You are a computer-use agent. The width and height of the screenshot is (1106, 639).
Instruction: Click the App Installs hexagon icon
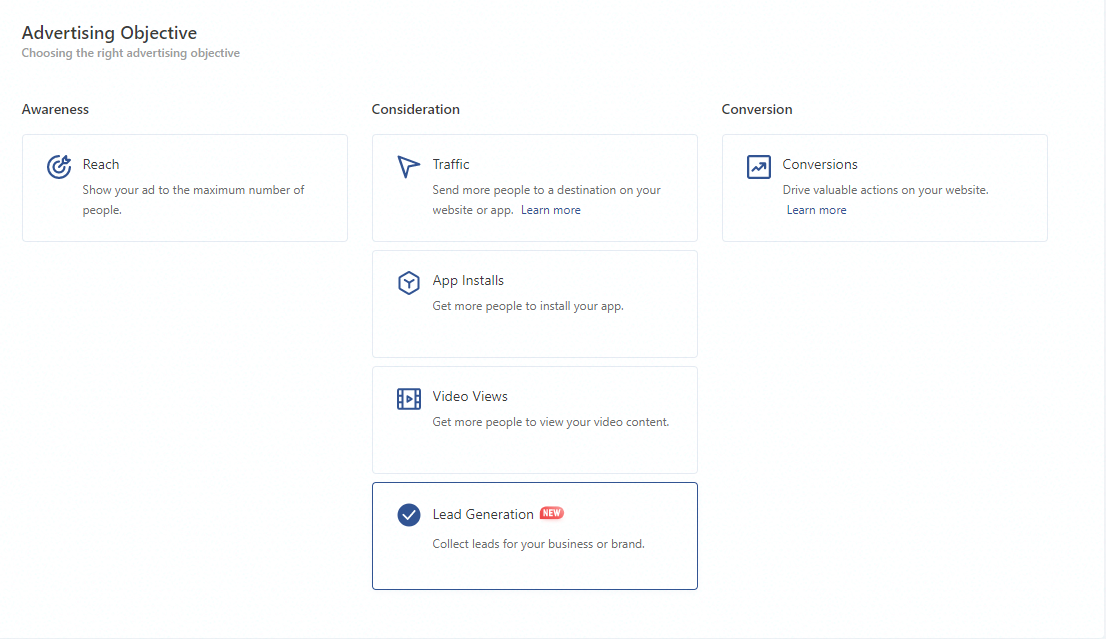click(x=408, y=283)
